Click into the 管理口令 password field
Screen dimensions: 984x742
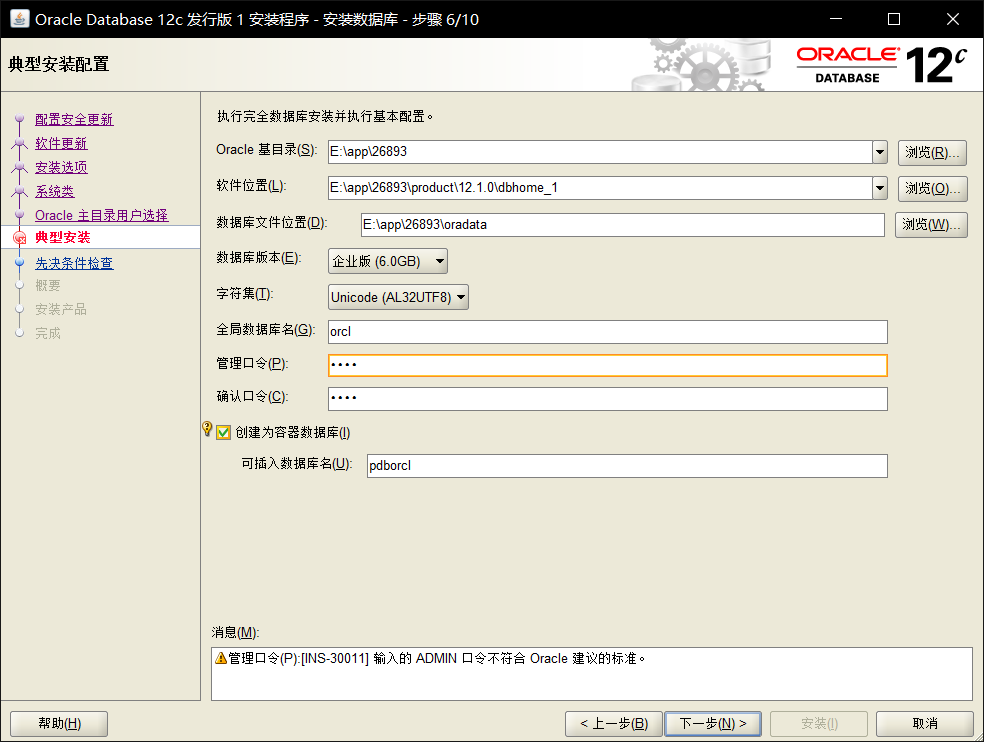point(607,365)
